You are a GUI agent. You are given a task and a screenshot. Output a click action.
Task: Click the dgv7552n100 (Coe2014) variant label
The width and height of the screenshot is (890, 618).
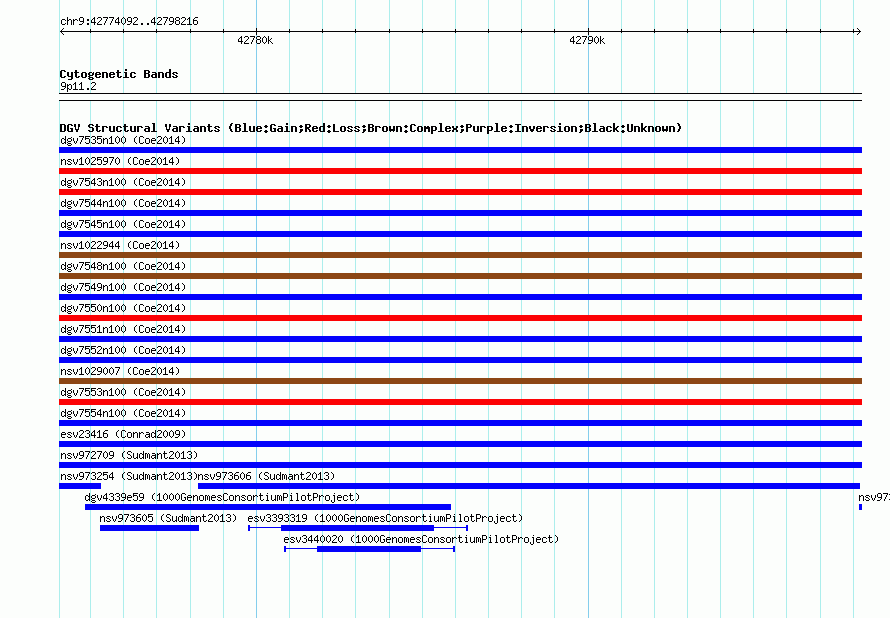[x=123, y=350]
